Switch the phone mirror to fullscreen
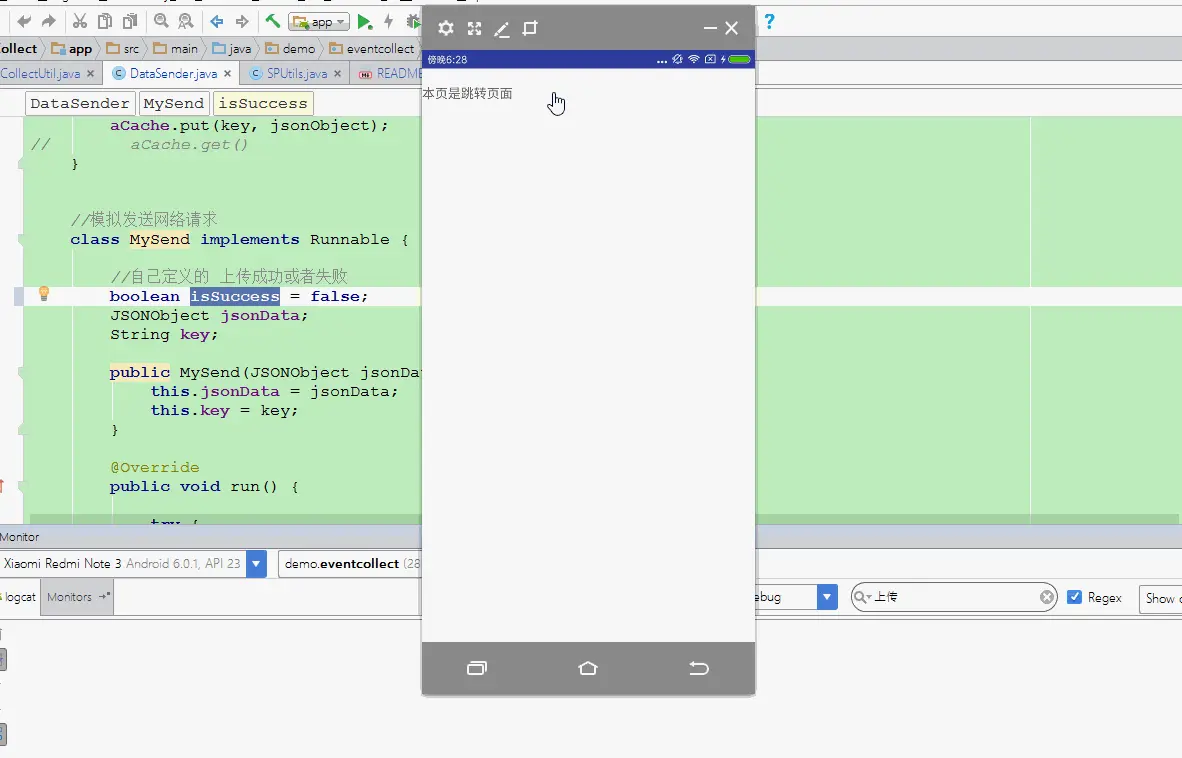Screen dimensions: 1182x758 pos(474,29)
